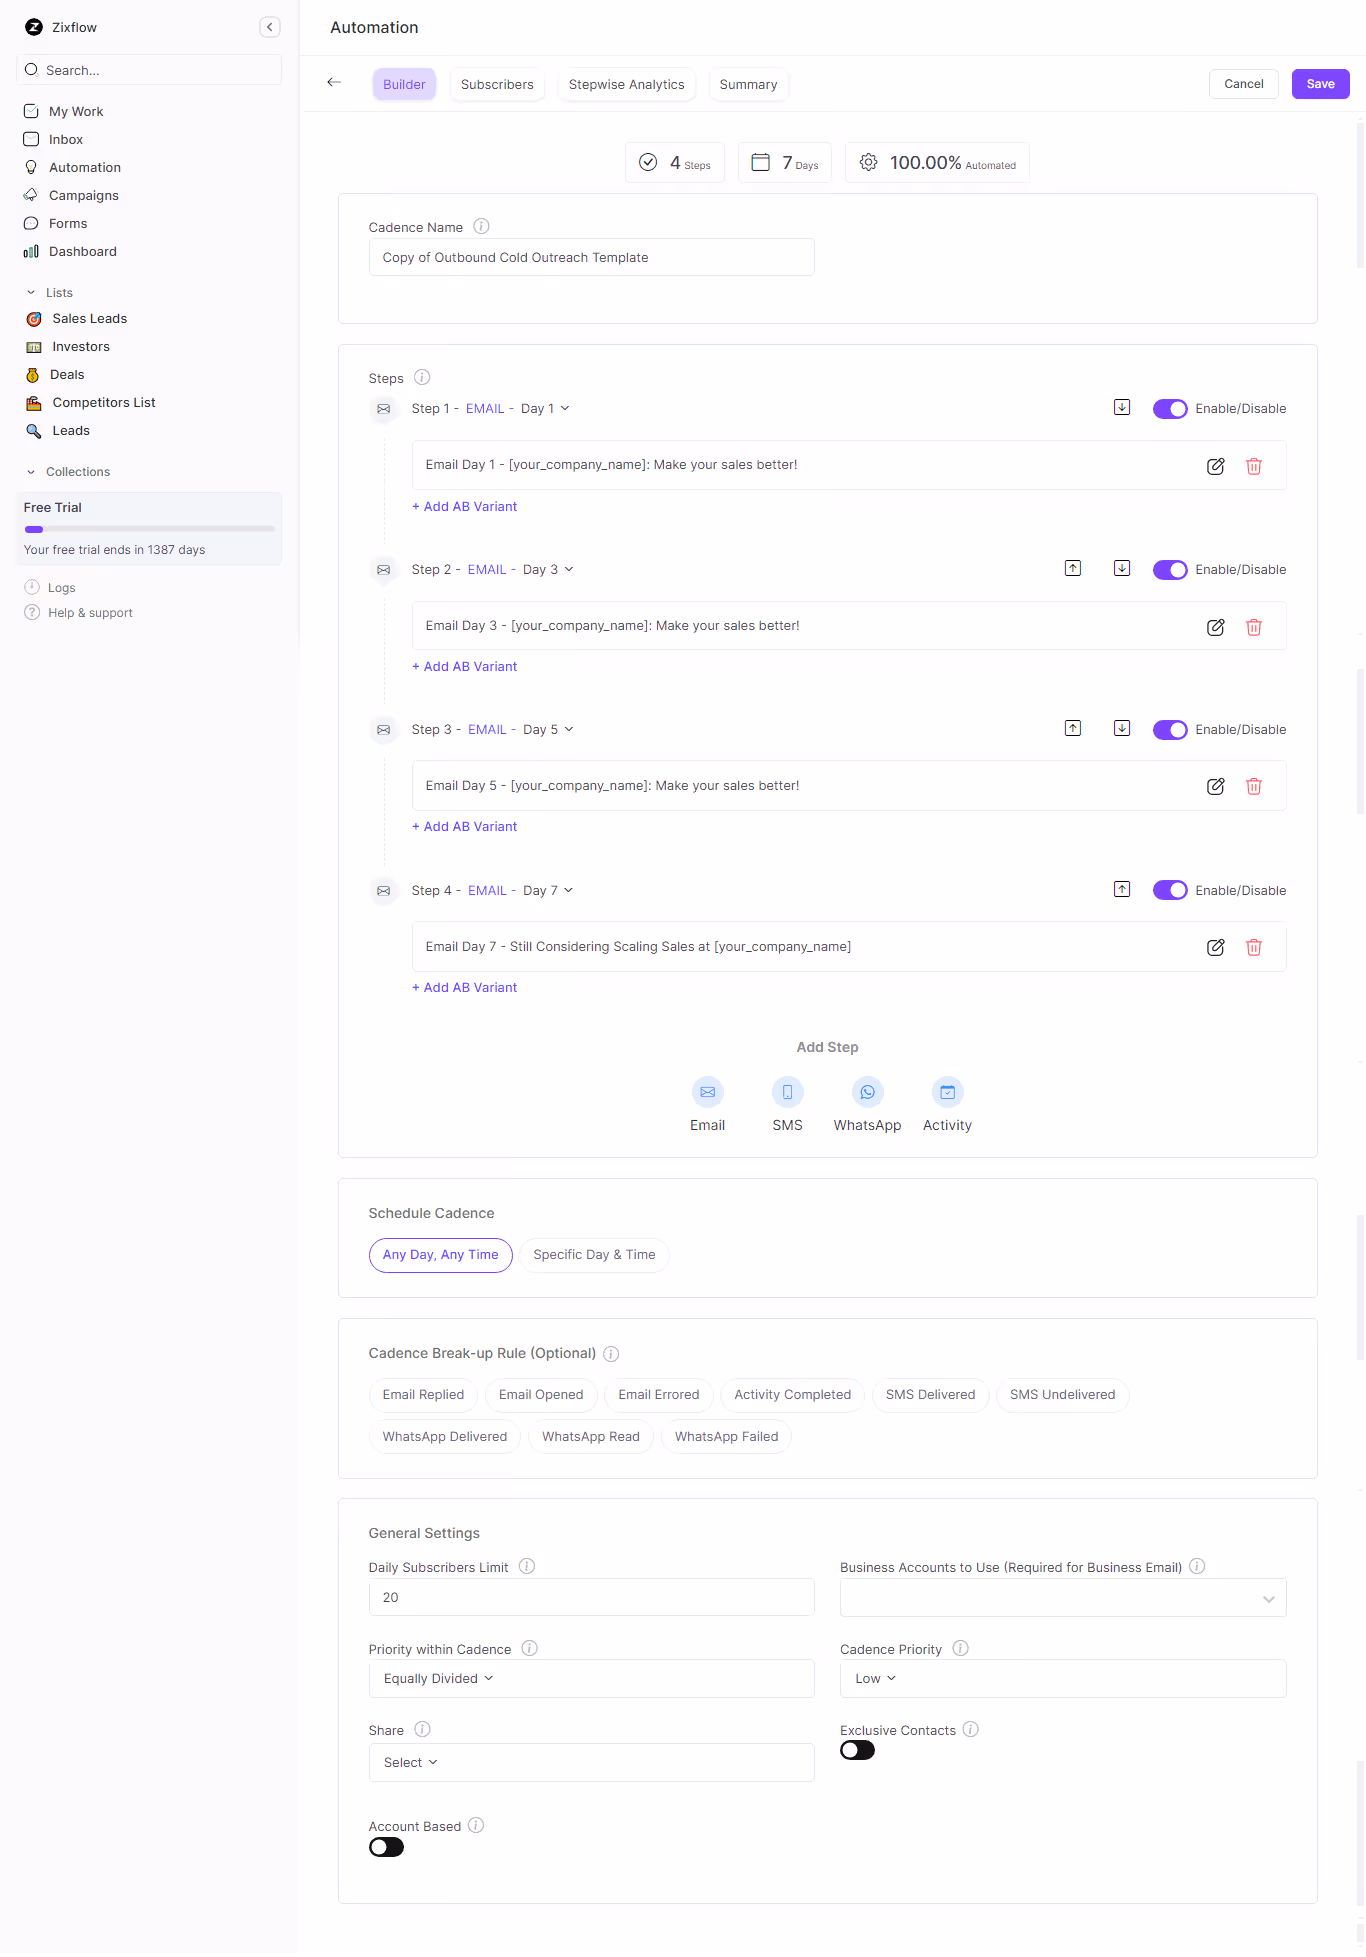
Task: Edit the Email Day 7 template
Action: 1215,947
